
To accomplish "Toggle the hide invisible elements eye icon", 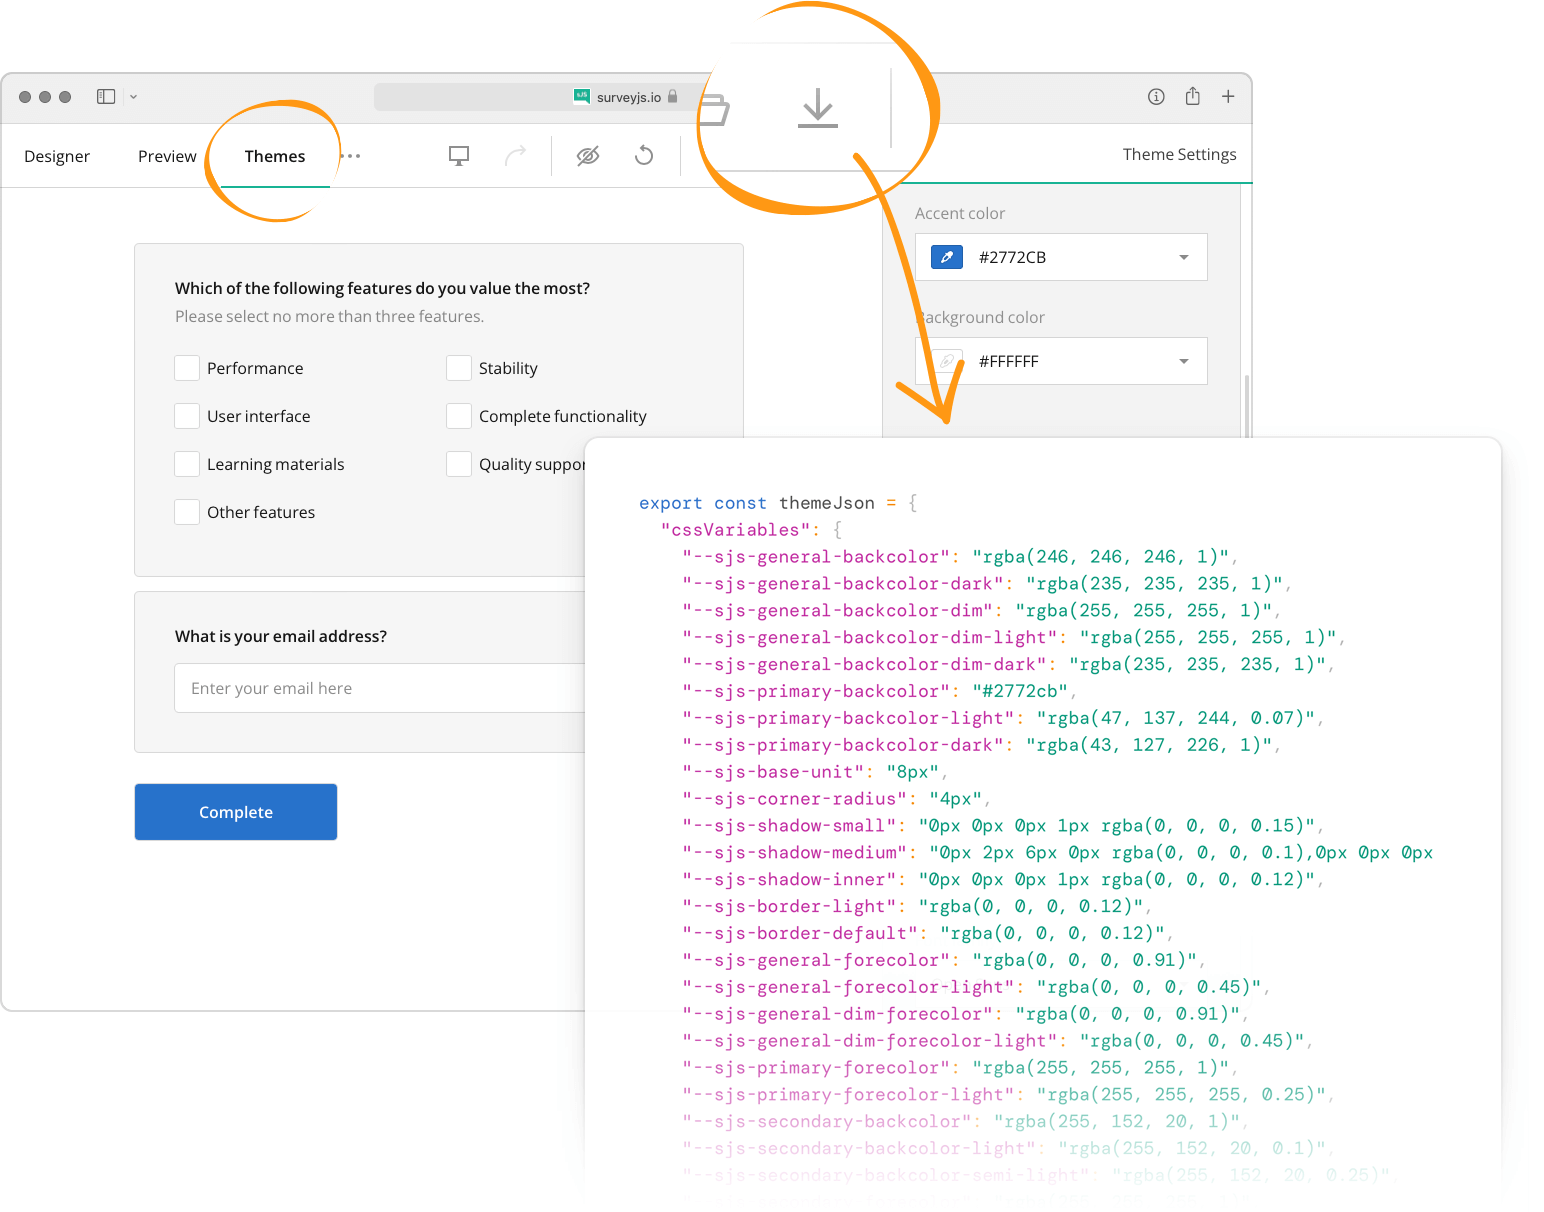I will [587, 156].
